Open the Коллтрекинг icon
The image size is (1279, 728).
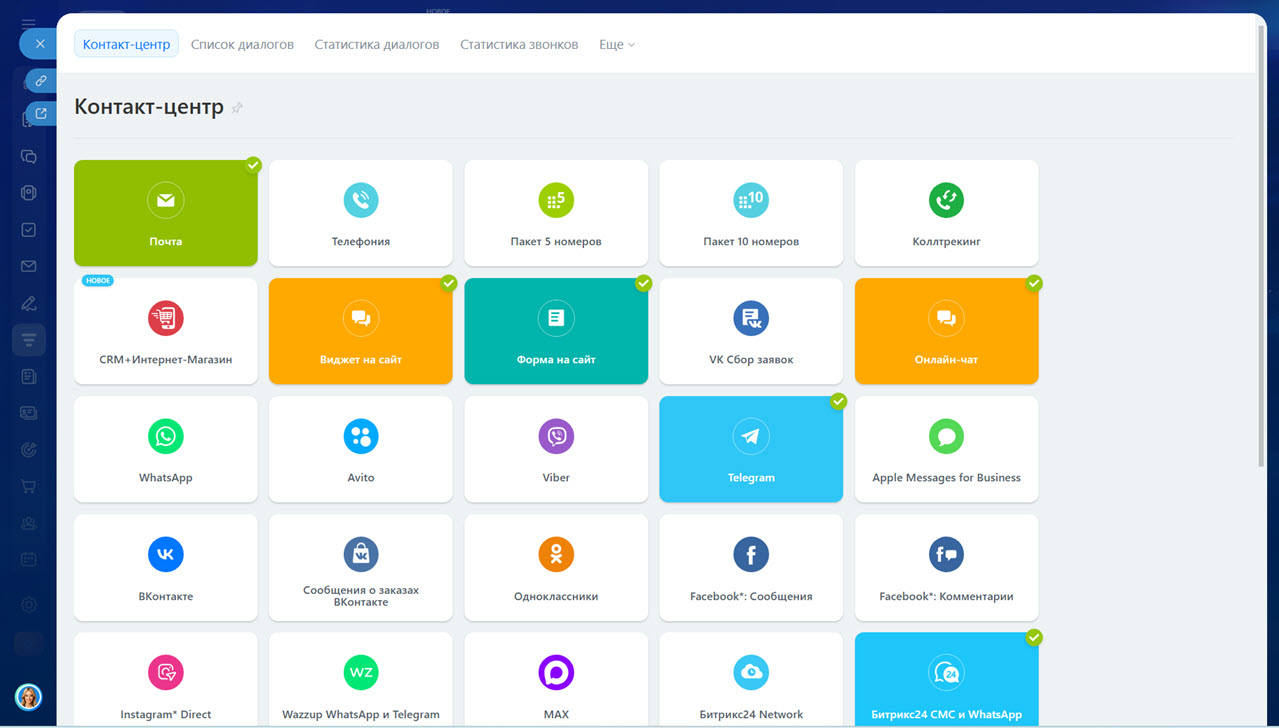click(x=946, y=201)
